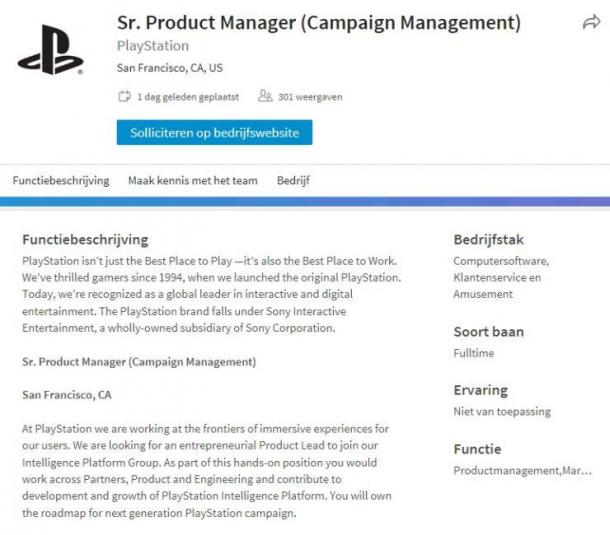
Task: Expand truncated Productmanagement,Mar… function text
Action: [522, 471]
